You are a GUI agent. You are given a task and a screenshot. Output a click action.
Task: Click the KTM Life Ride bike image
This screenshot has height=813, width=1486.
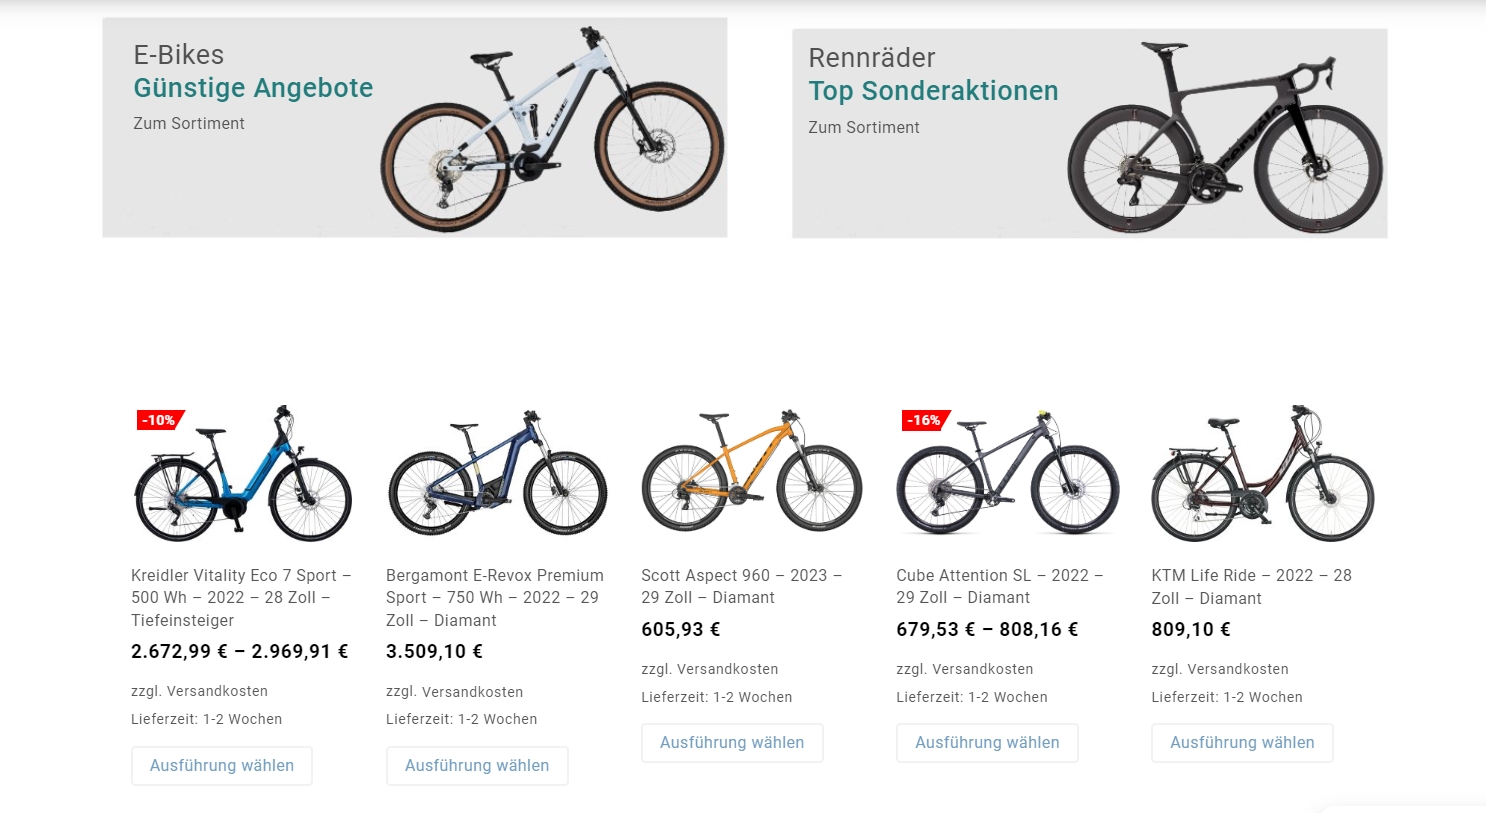[1263, 473]
